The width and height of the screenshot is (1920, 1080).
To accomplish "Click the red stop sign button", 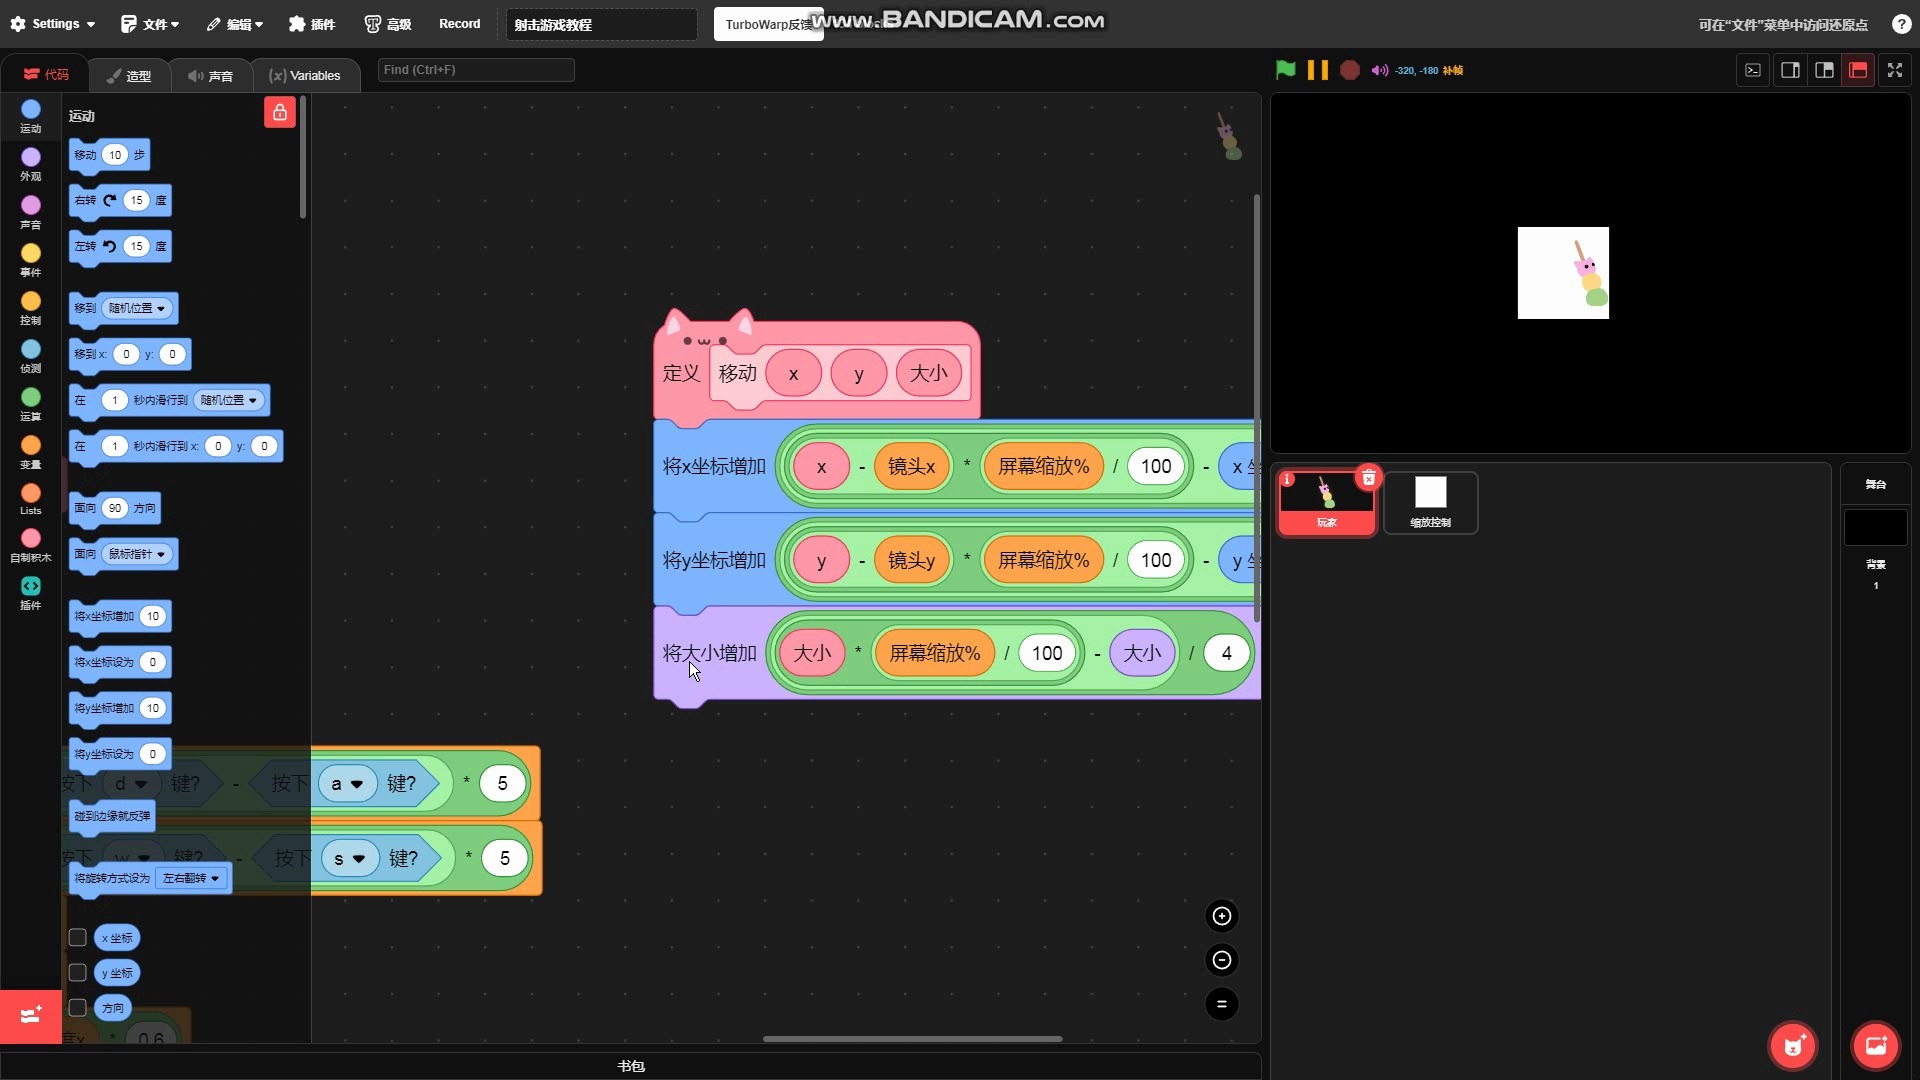I will point(1349,70).
